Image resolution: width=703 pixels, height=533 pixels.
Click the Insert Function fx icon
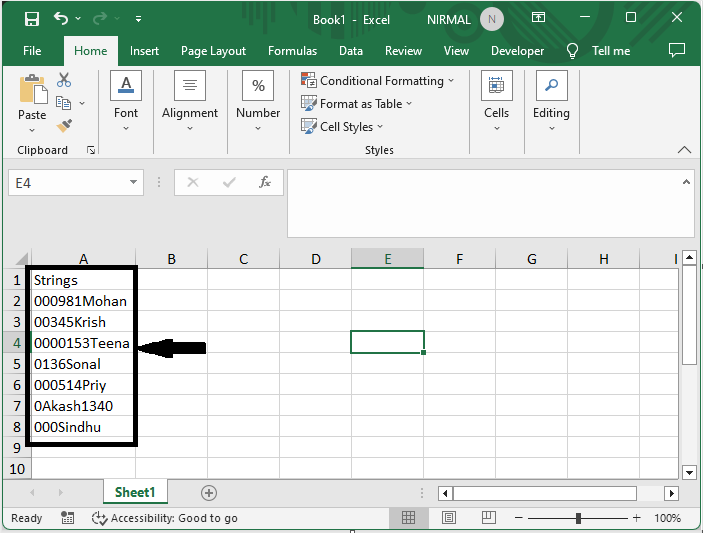tap(265, 182)
